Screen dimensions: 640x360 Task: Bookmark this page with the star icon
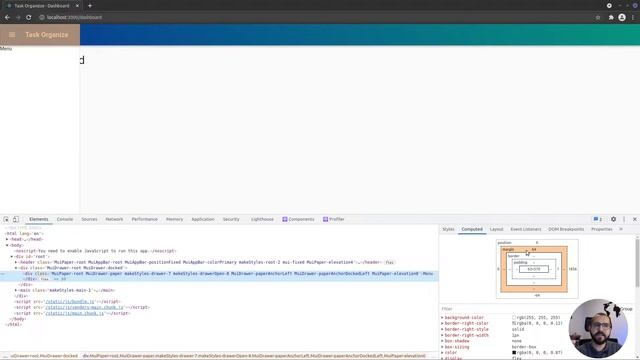[x=598, y=18]
